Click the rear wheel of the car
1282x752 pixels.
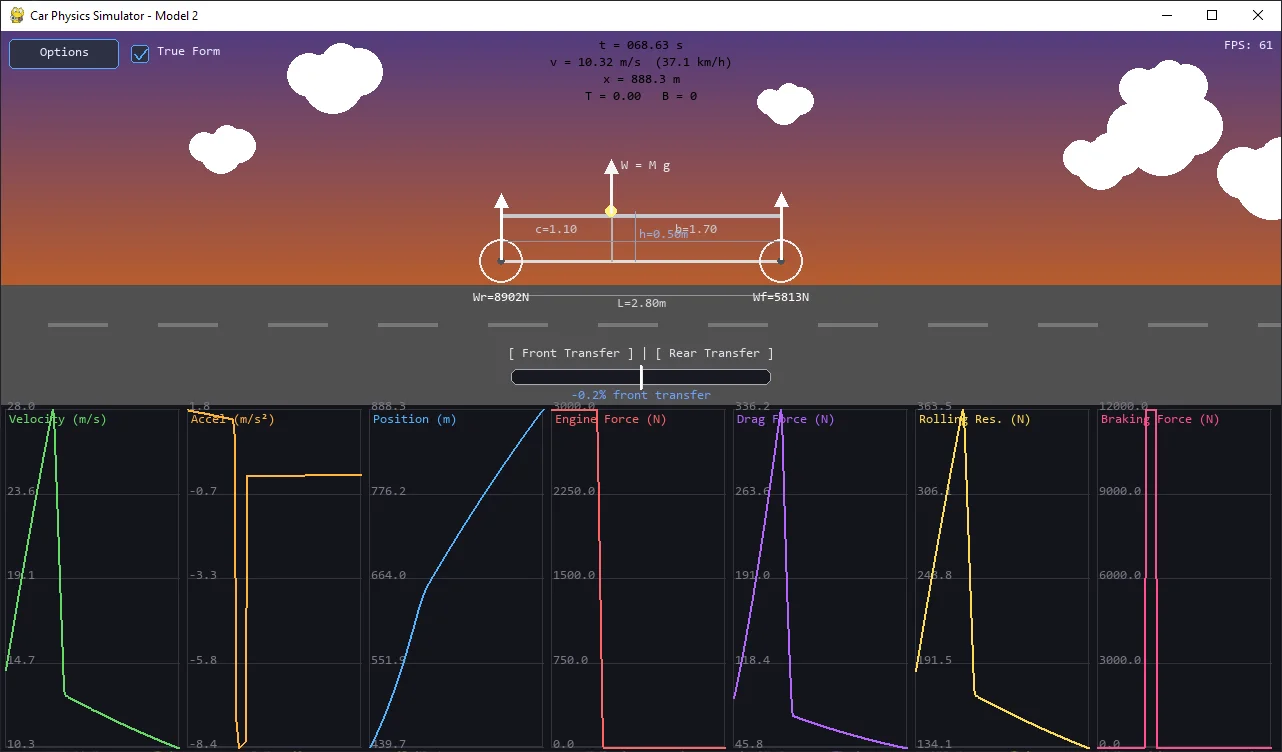(501, 261)
